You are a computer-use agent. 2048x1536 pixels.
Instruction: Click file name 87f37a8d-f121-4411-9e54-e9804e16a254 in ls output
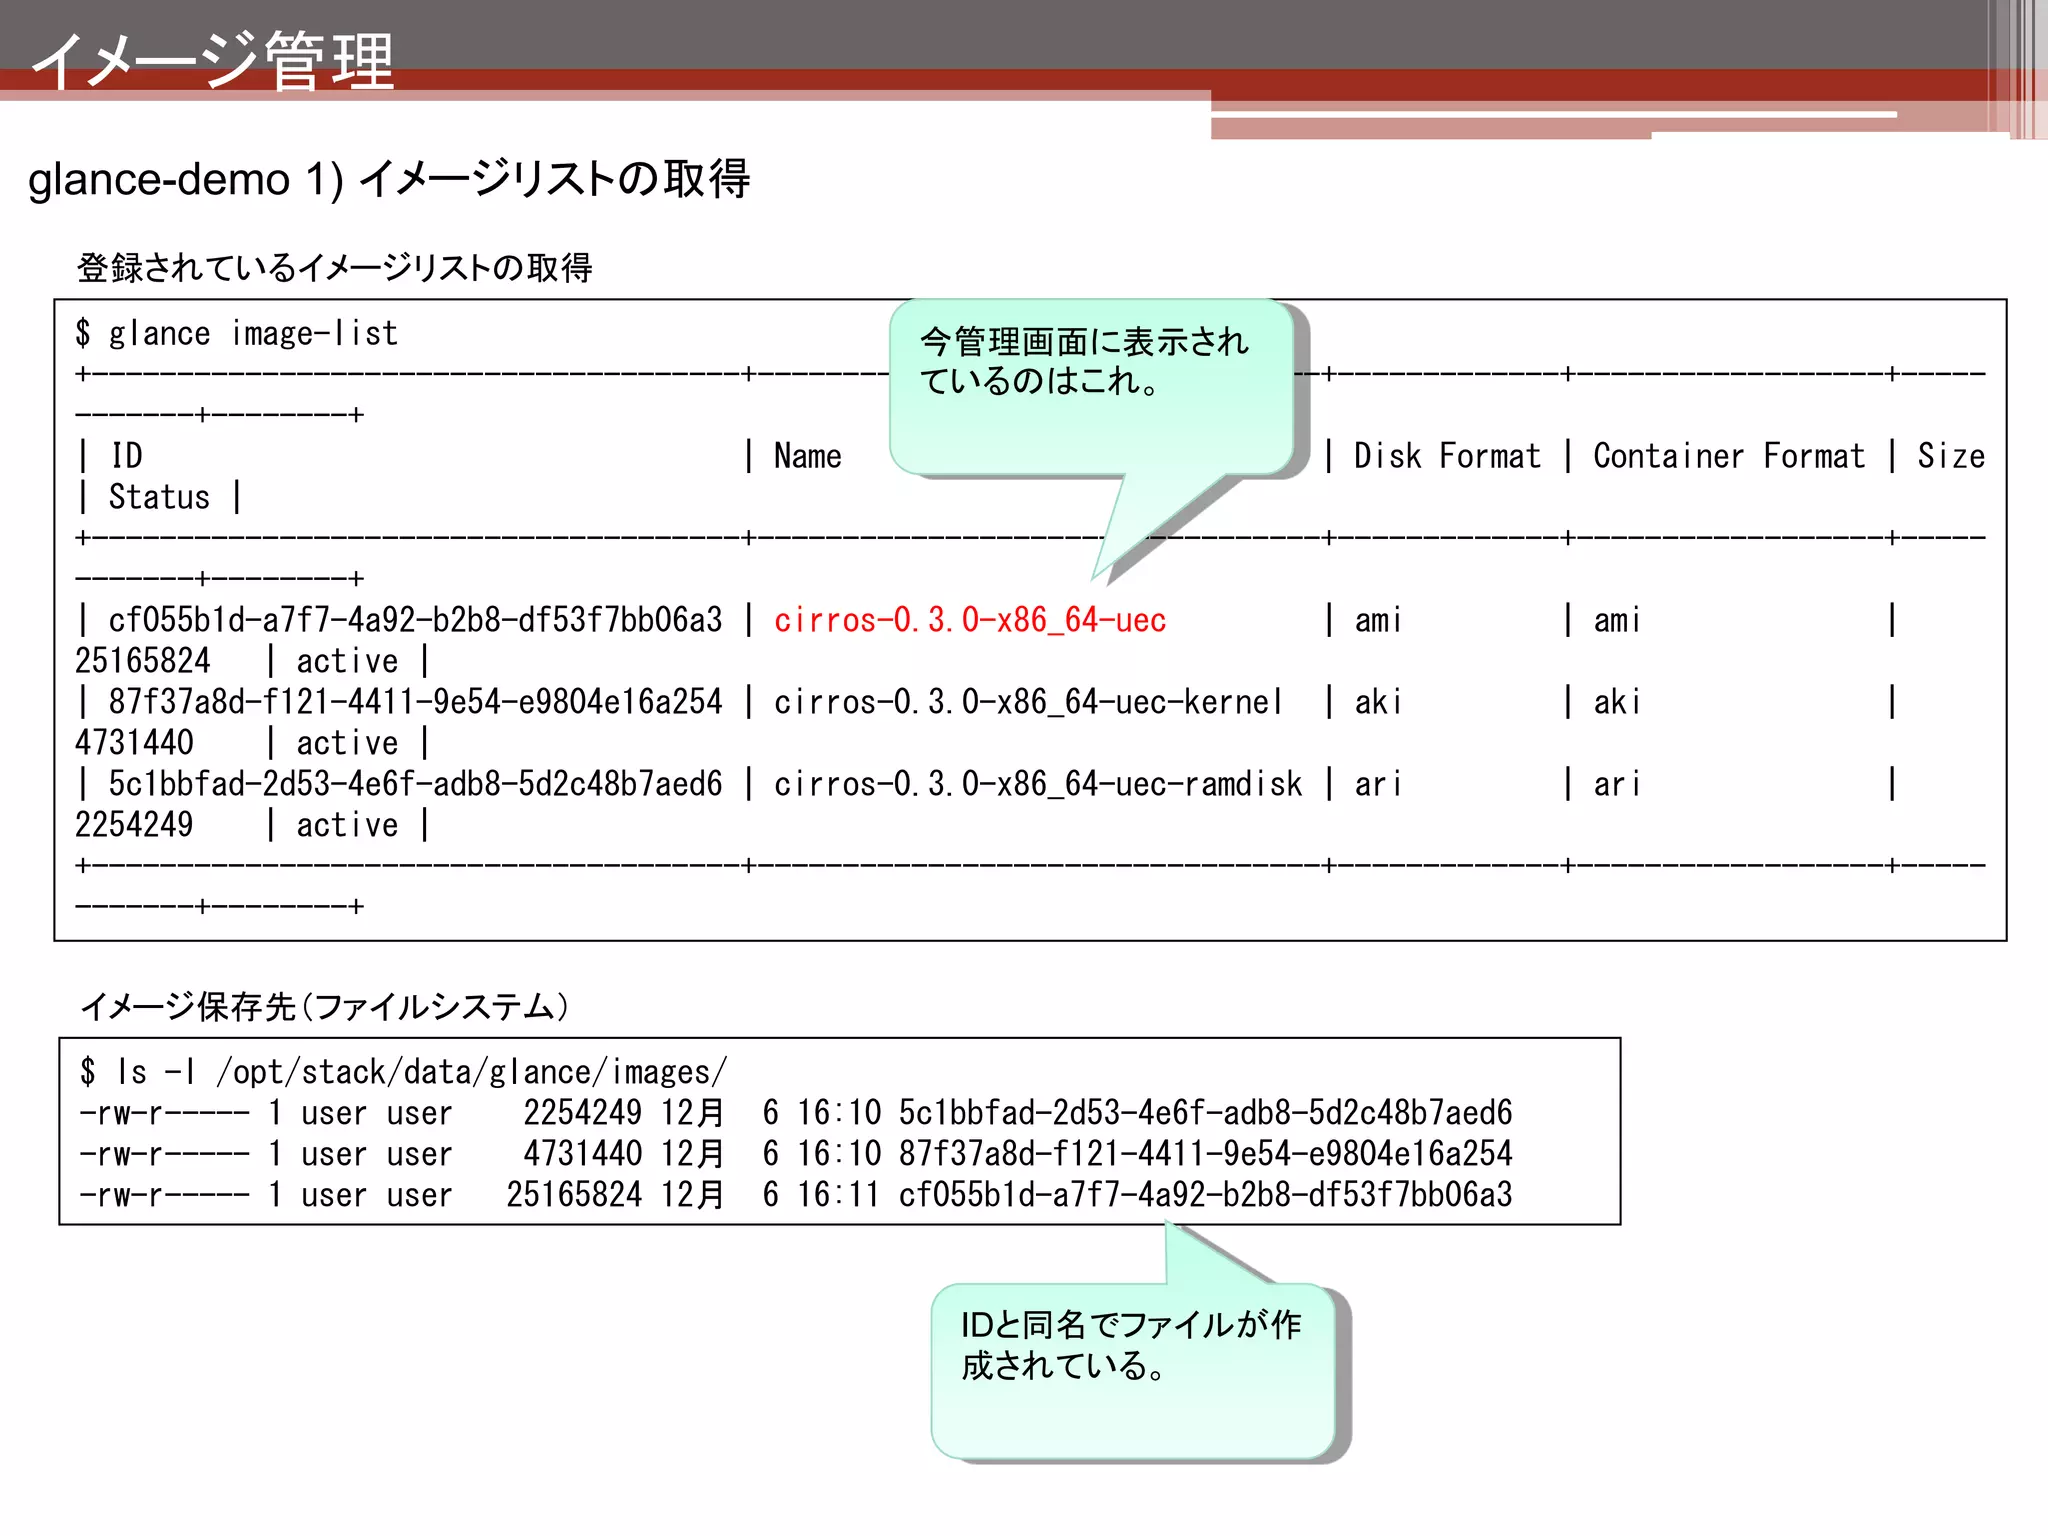pyautogui.click(x=1205, y=1154)
